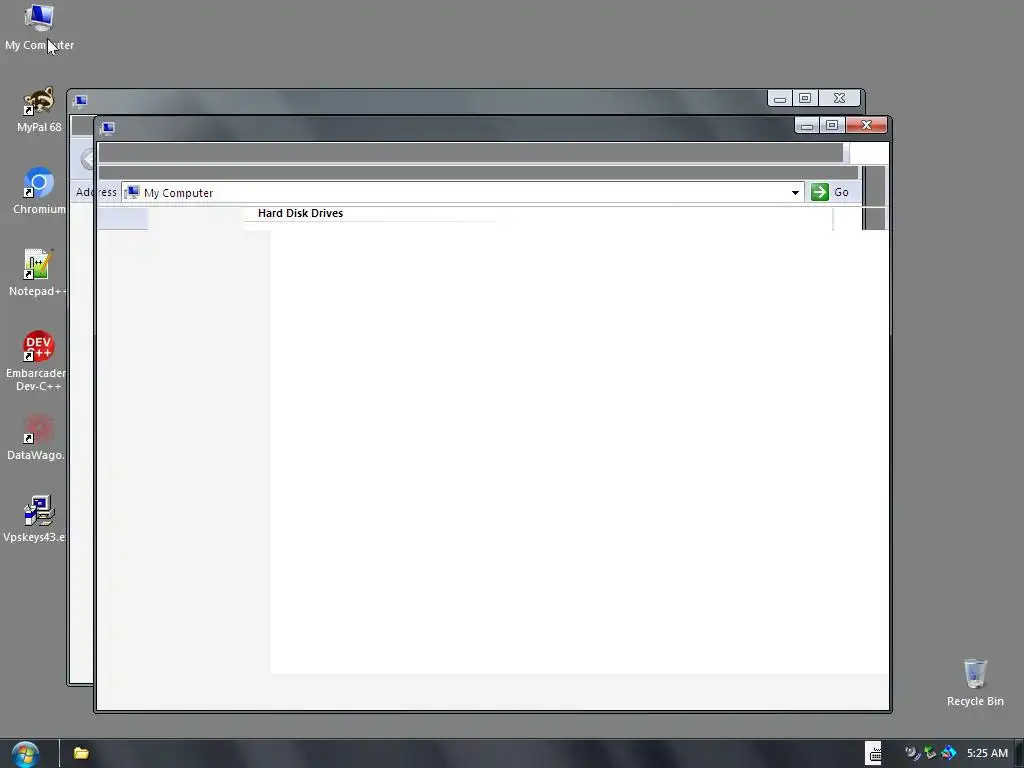Close the front window with red X
1024x768 pixels.
pos(867,125)
